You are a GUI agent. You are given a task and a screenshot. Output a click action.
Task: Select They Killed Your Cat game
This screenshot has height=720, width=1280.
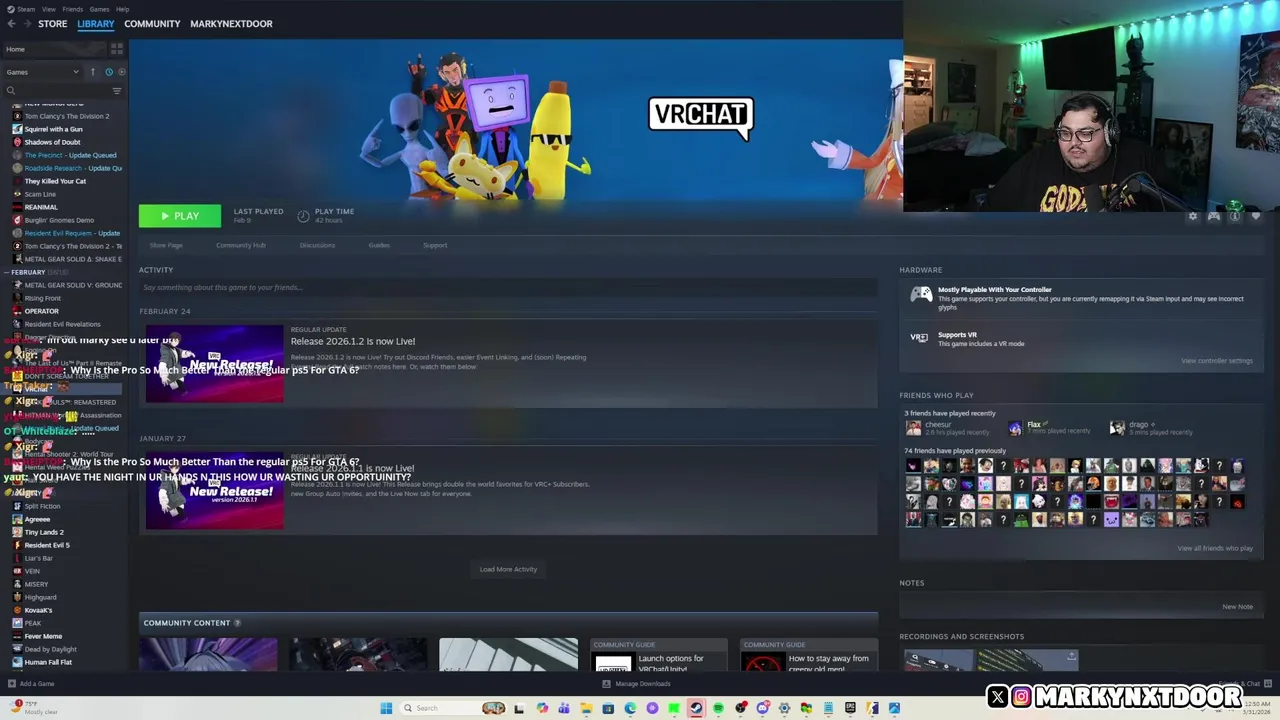pyautogui.click(x=55, y=181)
